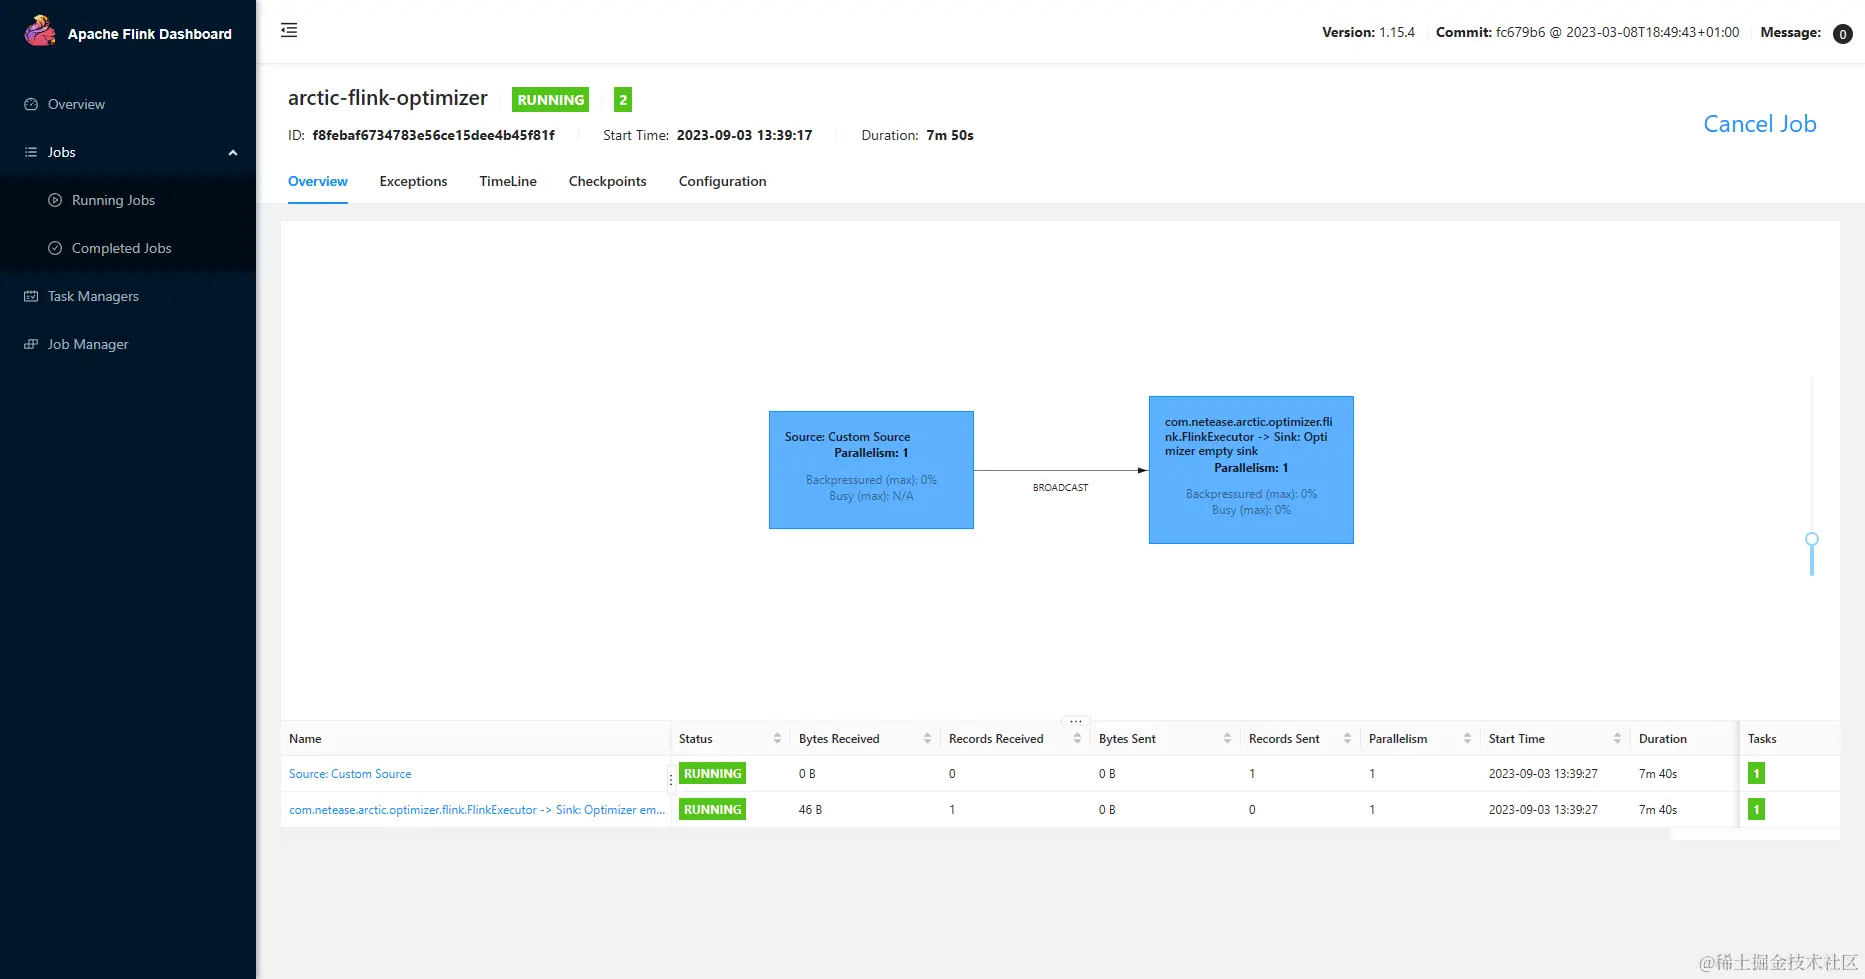Open the Source: Custom Source vertex link
The image size is (1865, 979).
click(350, 774)
